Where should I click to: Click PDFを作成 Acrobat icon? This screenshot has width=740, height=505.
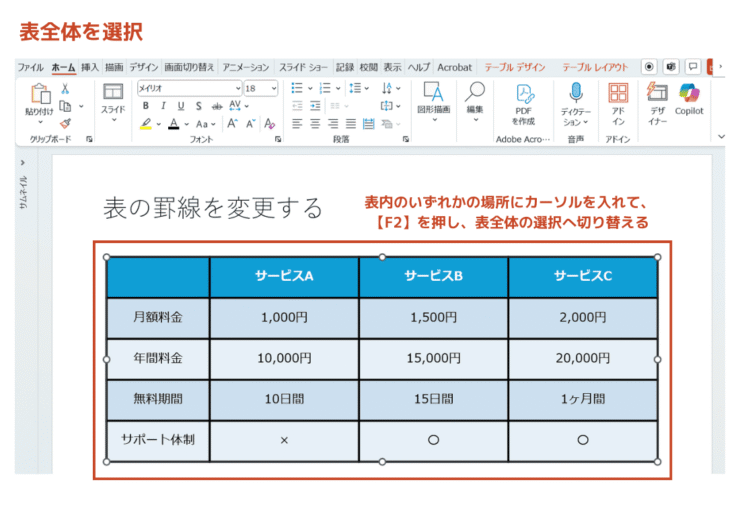(524, 93)
